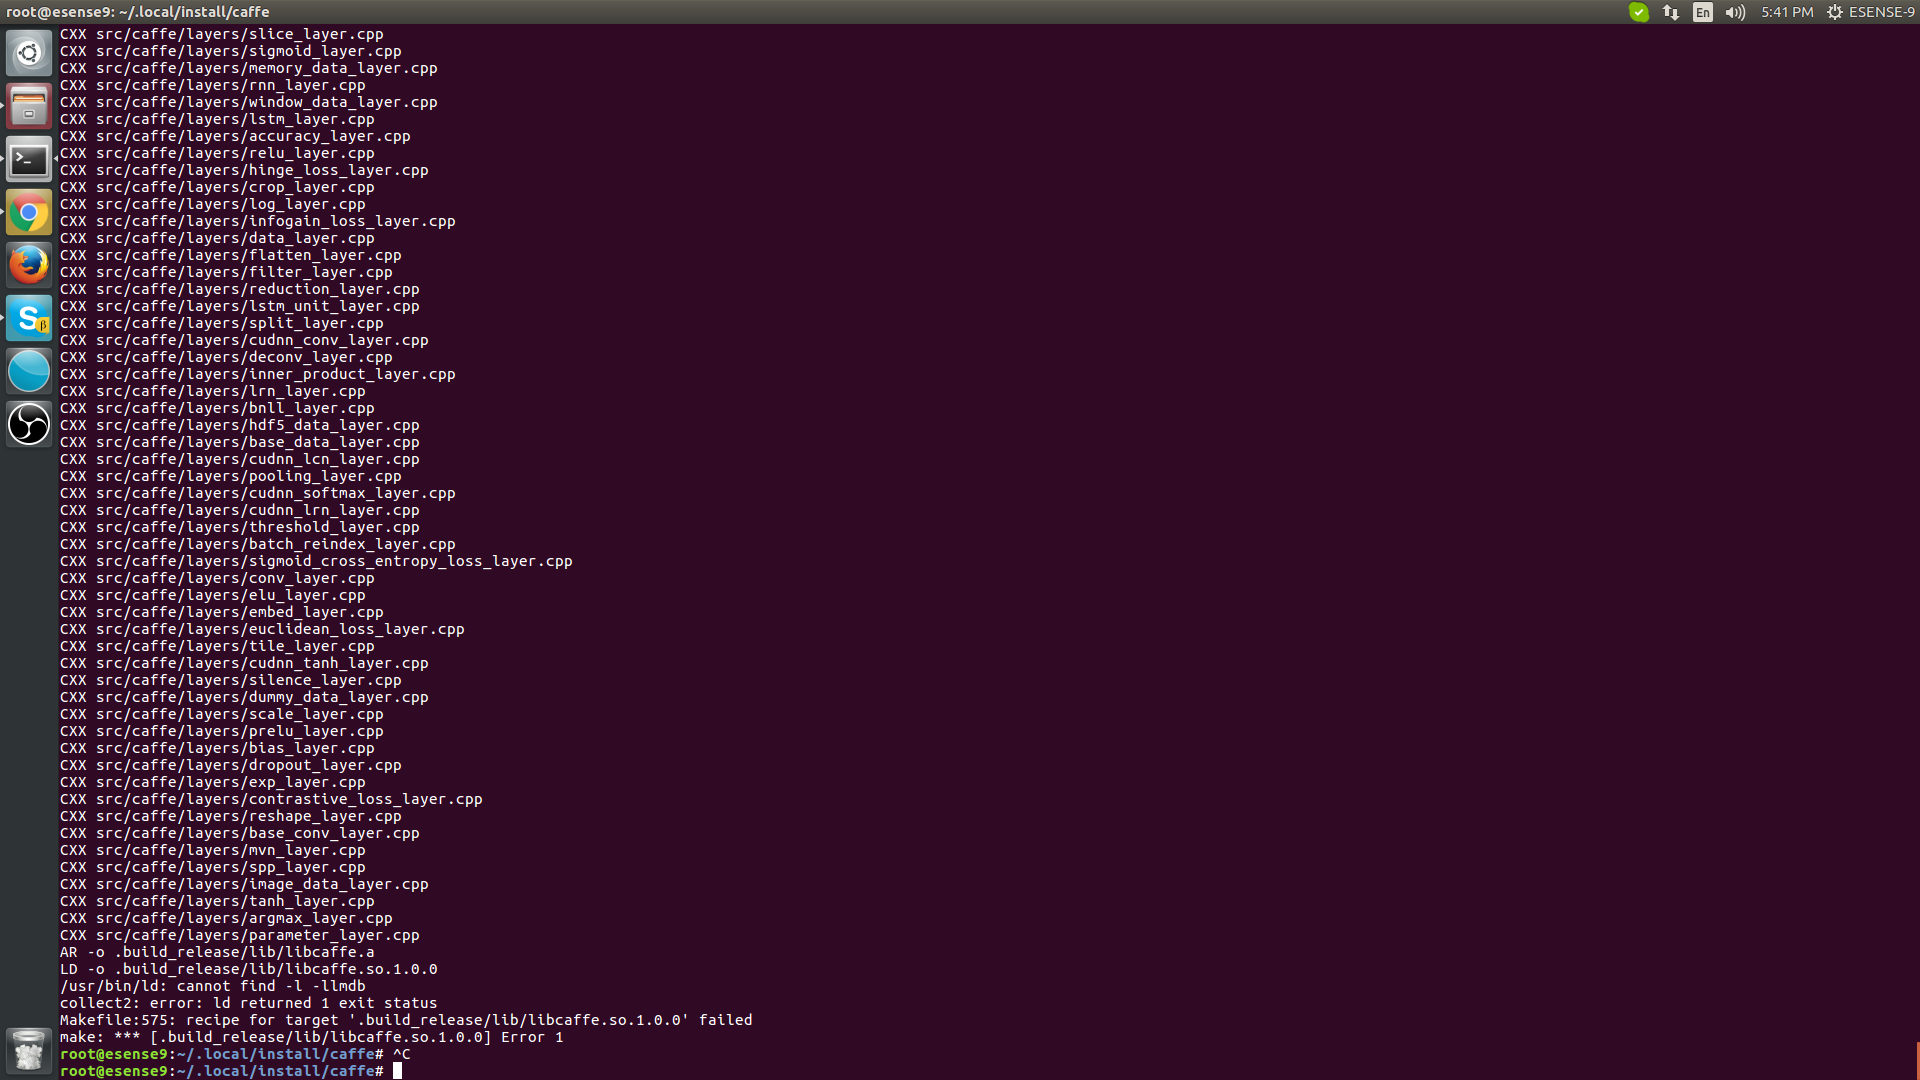This screenshot has width=1920, height=1080.
Task: Click the cannot find -llmdb error message
Action: [x=213, y=986]
